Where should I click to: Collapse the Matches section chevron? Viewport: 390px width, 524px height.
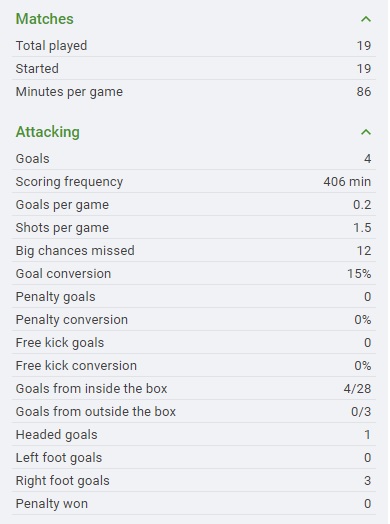point(366,19)
